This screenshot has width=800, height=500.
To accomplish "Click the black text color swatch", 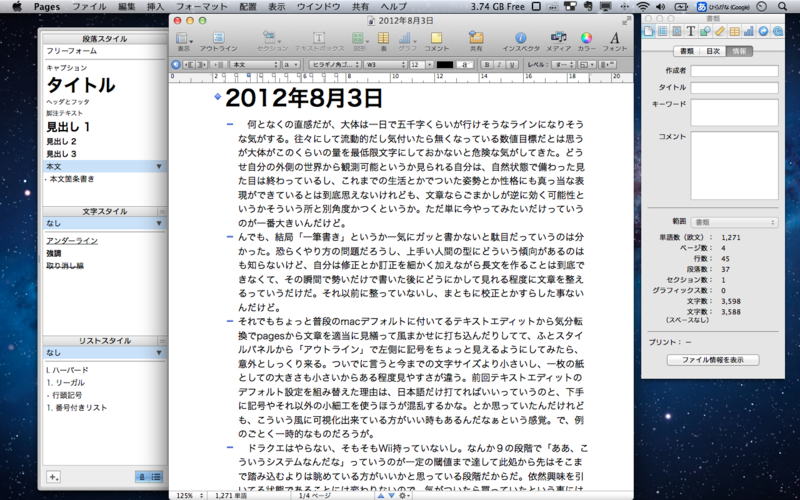I will click(x=444, y=65).
